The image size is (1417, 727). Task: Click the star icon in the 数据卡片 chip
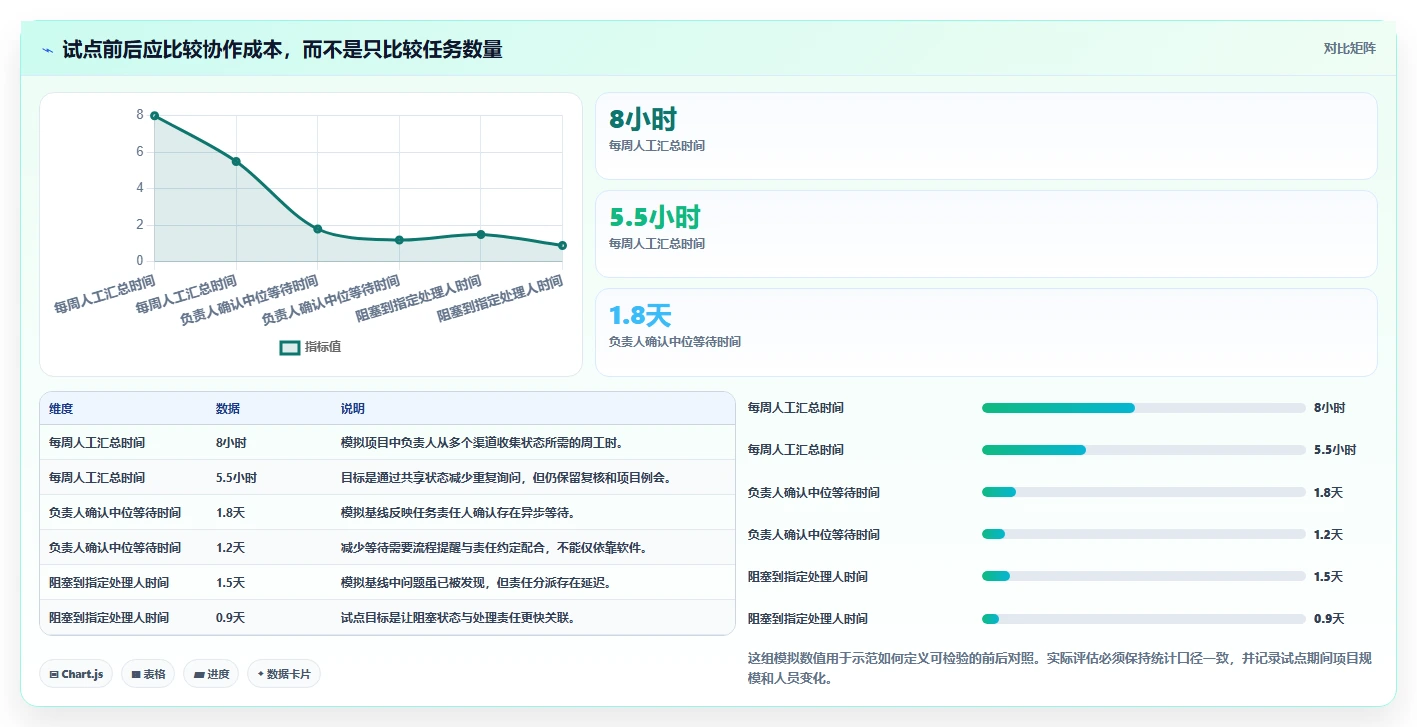260,674
